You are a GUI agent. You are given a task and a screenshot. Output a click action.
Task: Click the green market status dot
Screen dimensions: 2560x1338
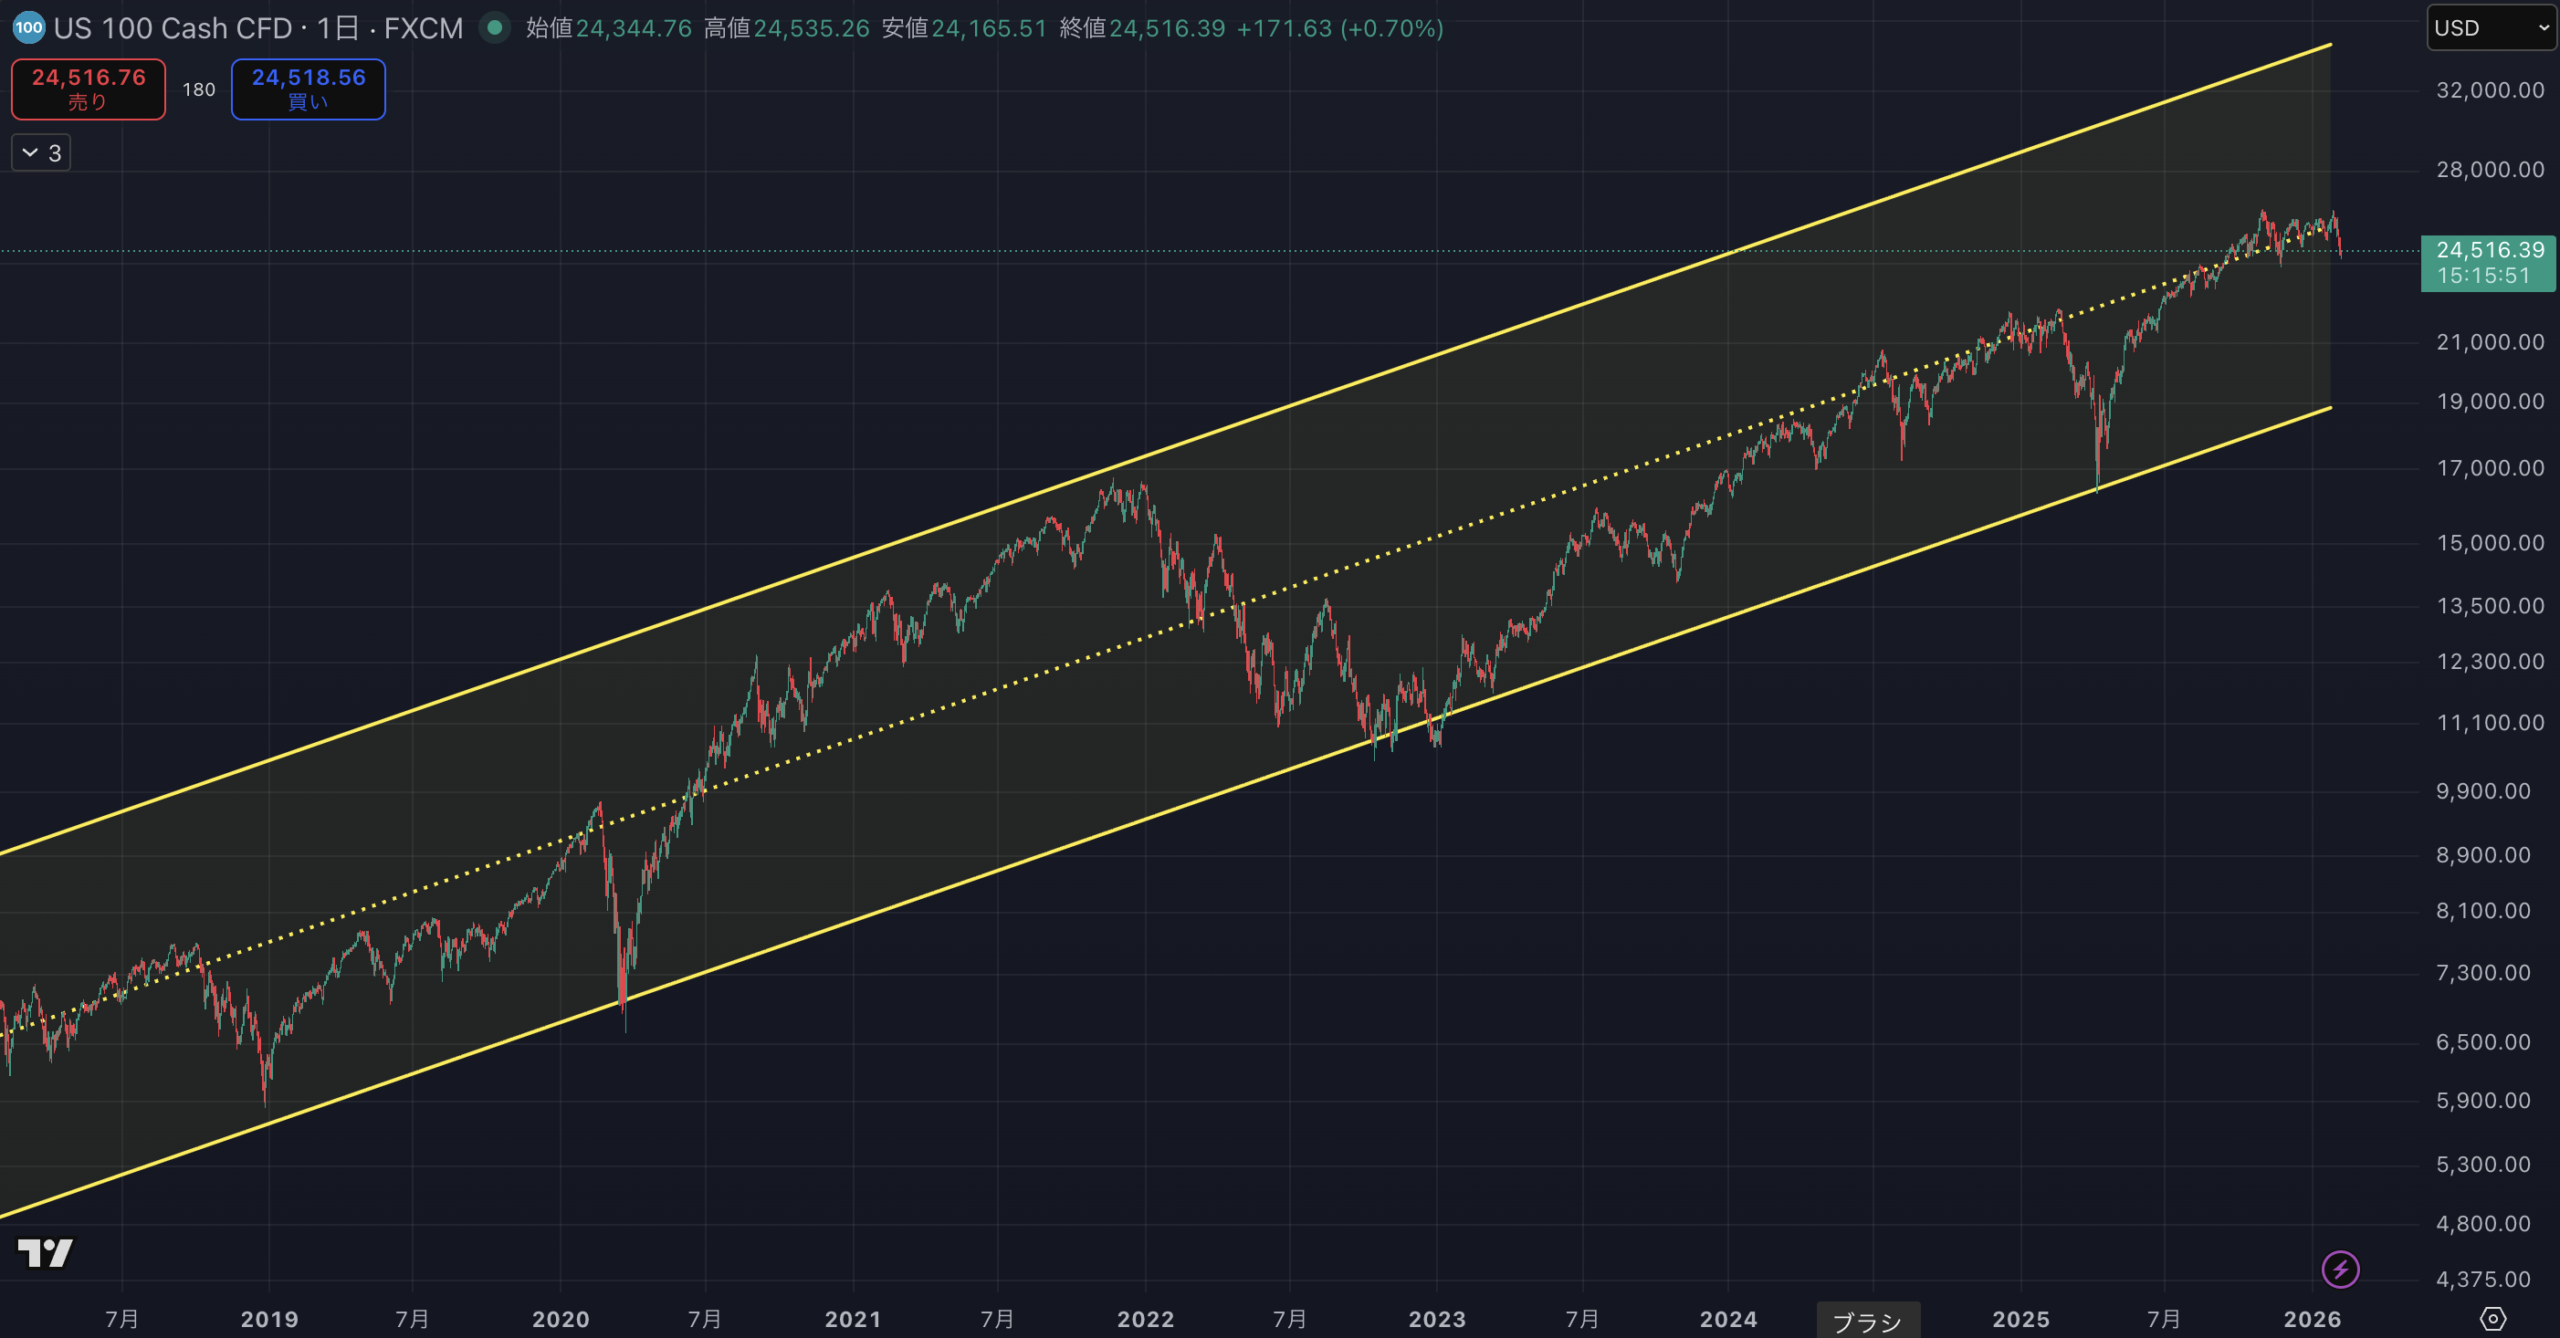(x=494, y=28)
